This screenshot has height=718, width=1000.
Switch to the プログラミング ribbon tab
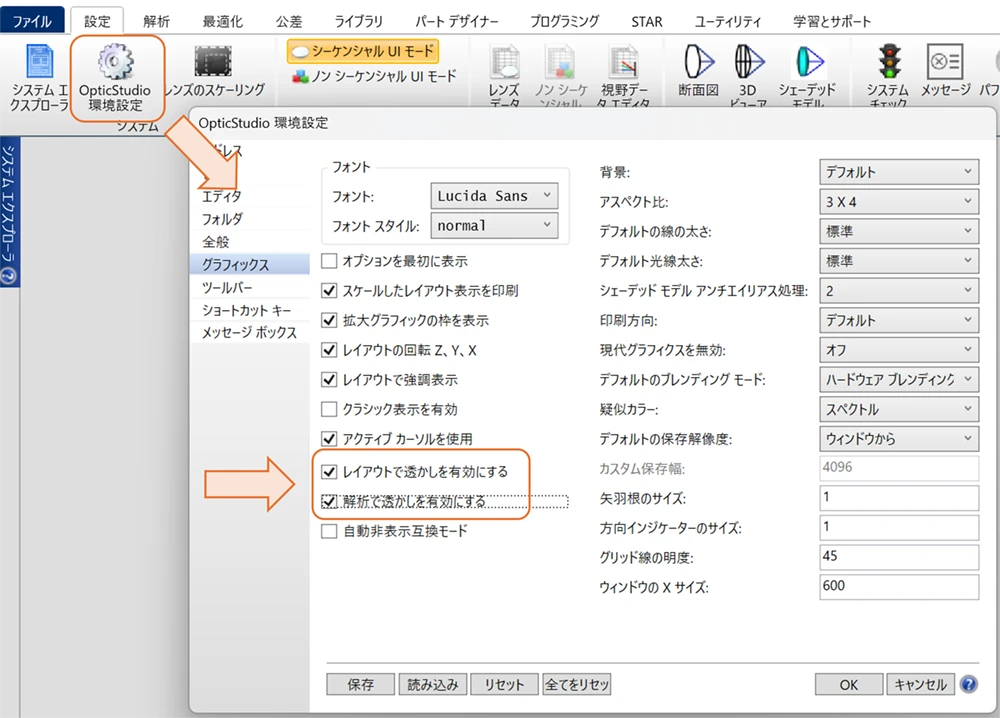(x=564, y=21)
